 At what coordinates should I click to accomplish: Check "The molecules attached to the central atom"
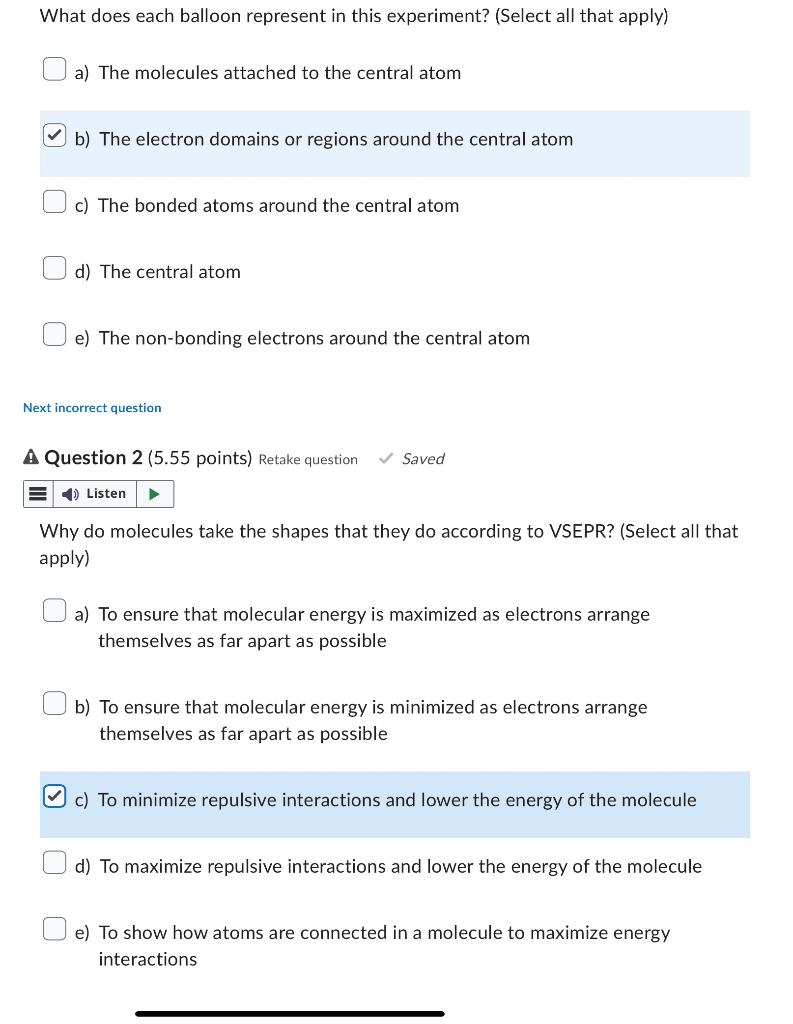coord(54,69)
